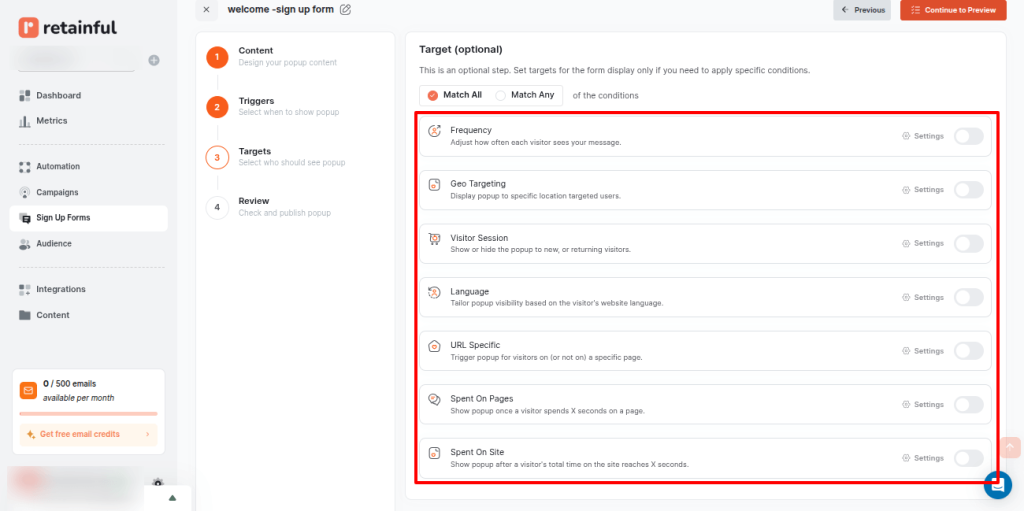1024x511 pixels.
Task: Click the plus icon beside store selector
Action: [x=153, y=60]
